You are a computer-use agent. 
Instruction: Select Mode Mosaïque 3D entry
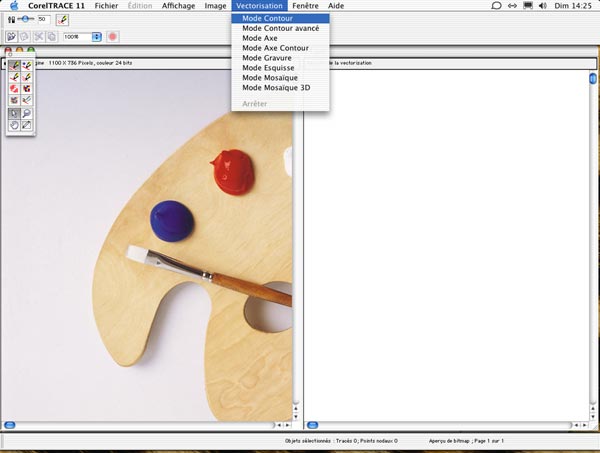pyautogui.click(x=276, y=87)
